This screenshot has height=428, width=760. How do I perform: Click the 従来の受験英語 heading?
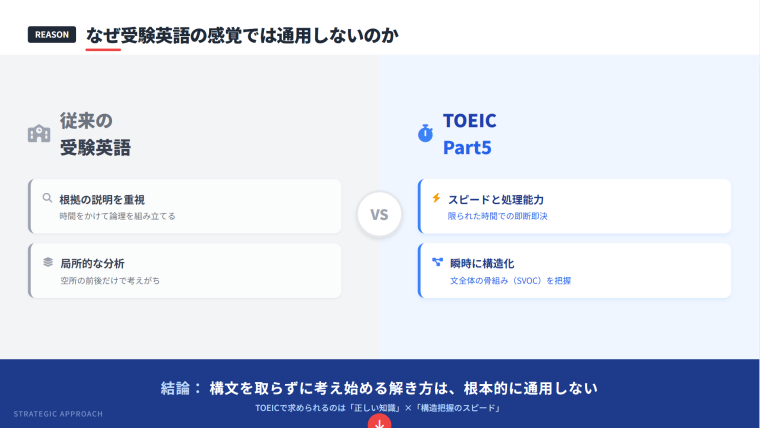pyautogui.click(x=96, y=134)
